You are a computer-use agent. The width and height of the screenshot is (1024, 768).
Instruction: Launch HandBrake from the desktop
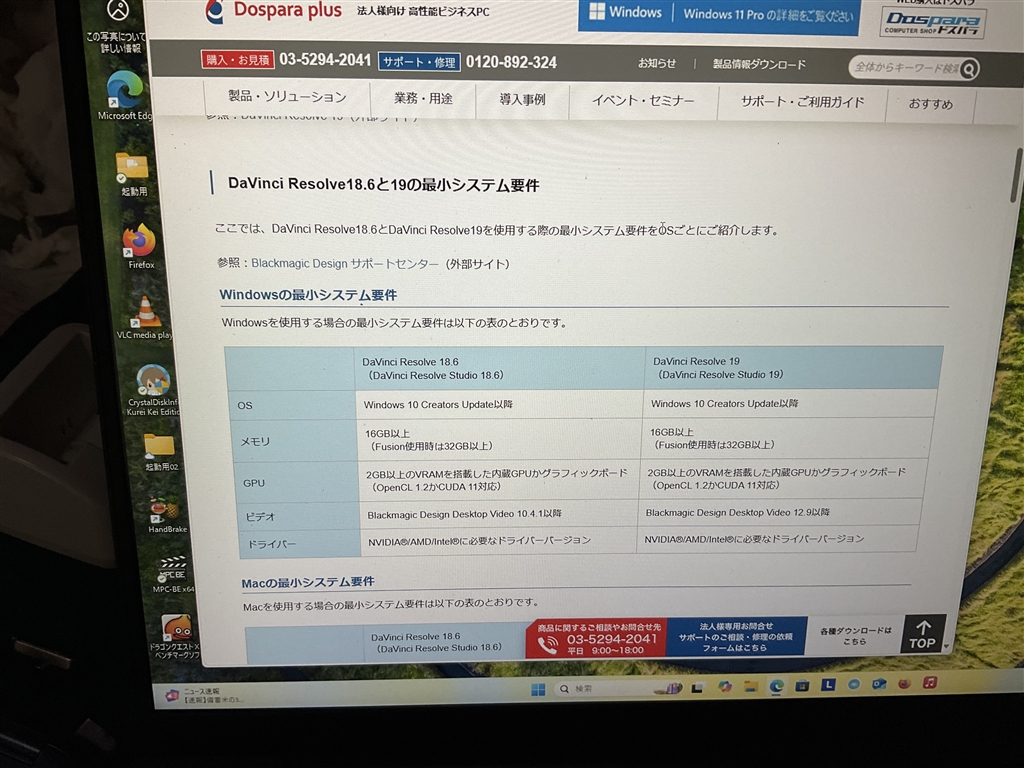point(166,515)
